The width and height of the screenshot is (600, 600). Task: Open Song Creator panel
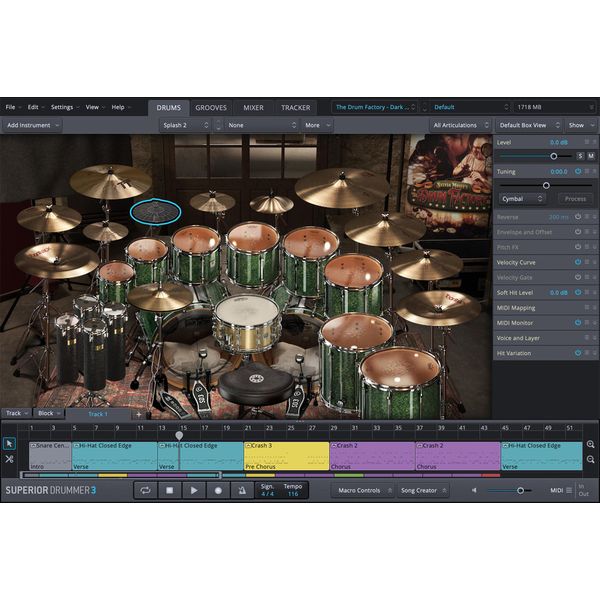click(423, 490)
